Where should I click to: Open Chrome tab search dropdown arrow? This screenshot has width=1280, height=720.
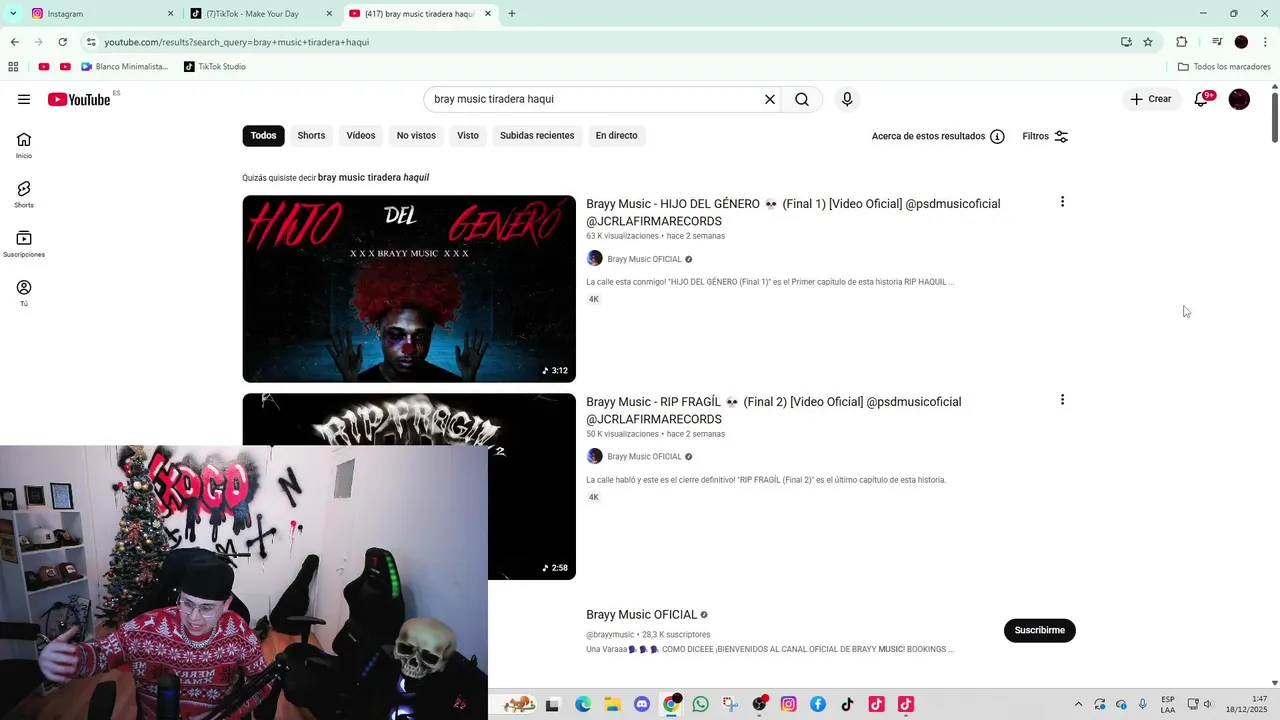[13, 14]
